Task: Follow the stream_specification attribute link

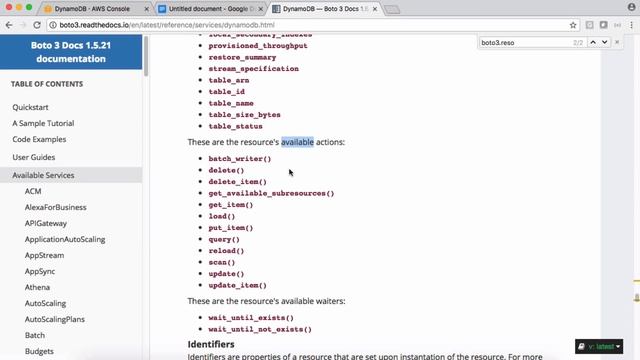Action: point(253,69)
